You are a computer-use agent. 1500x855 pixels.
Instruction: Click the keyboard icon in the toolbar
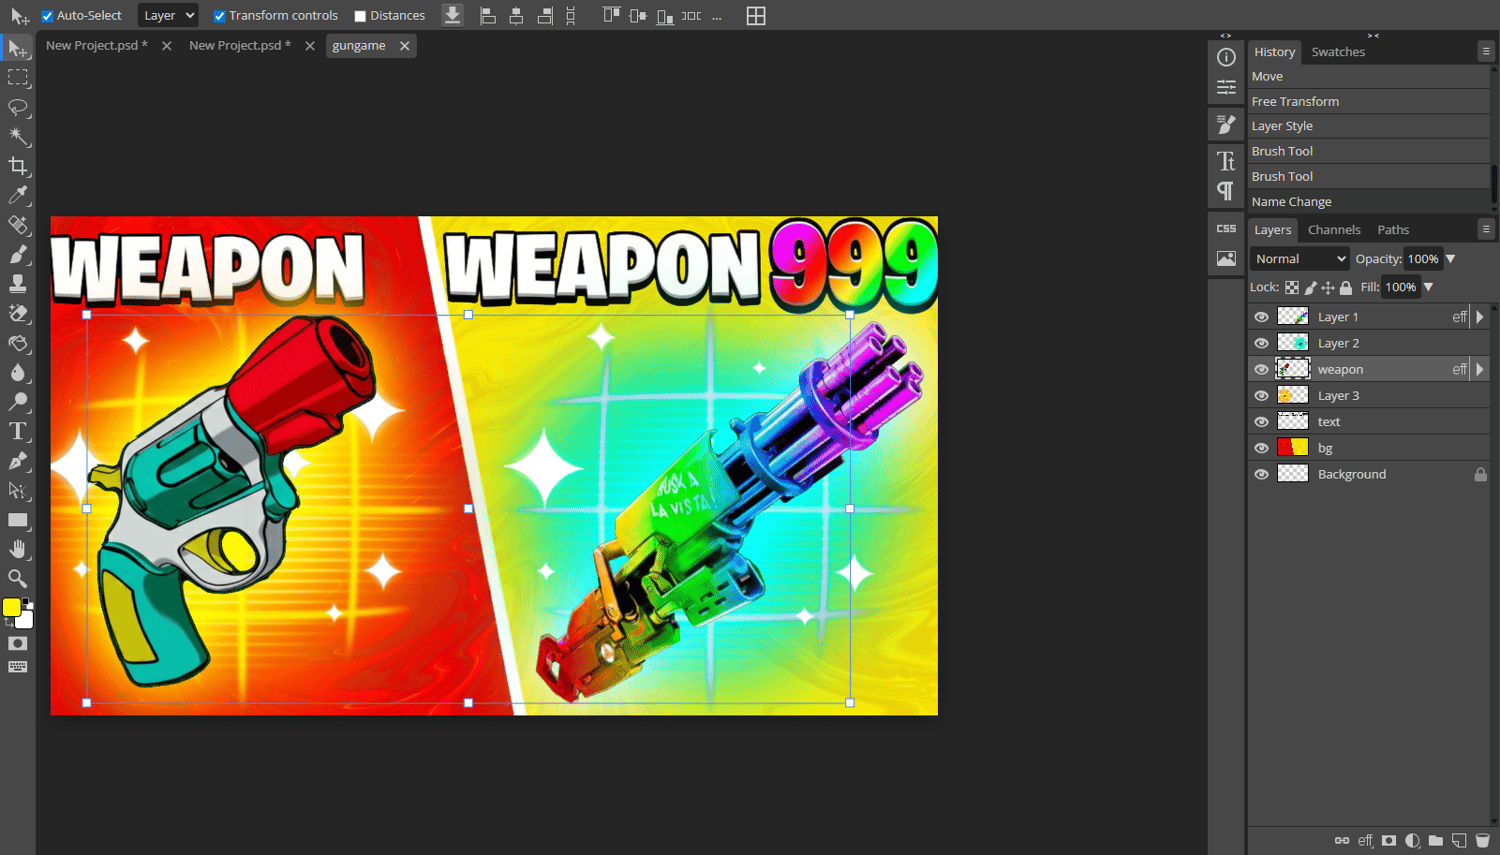click(x=18, y=667)
